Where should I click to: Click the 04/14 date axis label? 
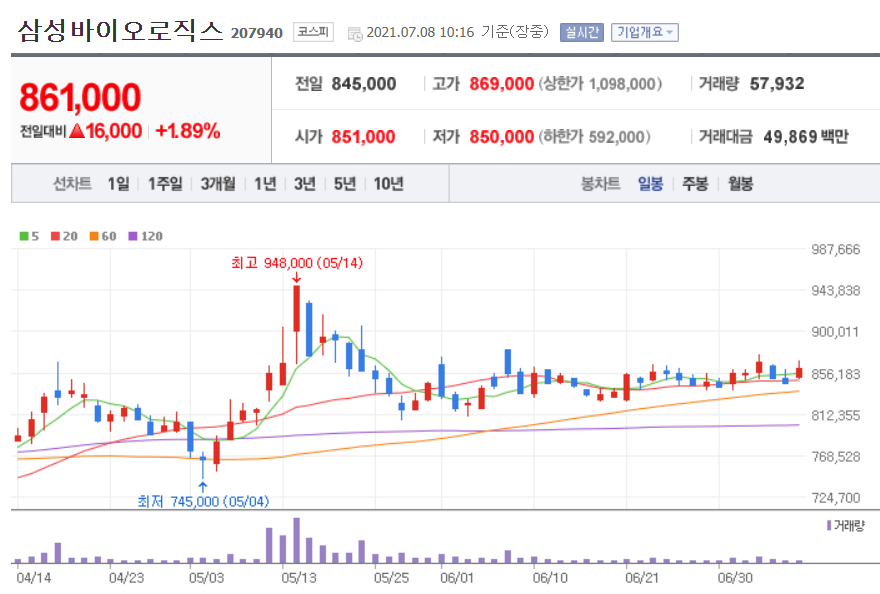pos(34,578)
